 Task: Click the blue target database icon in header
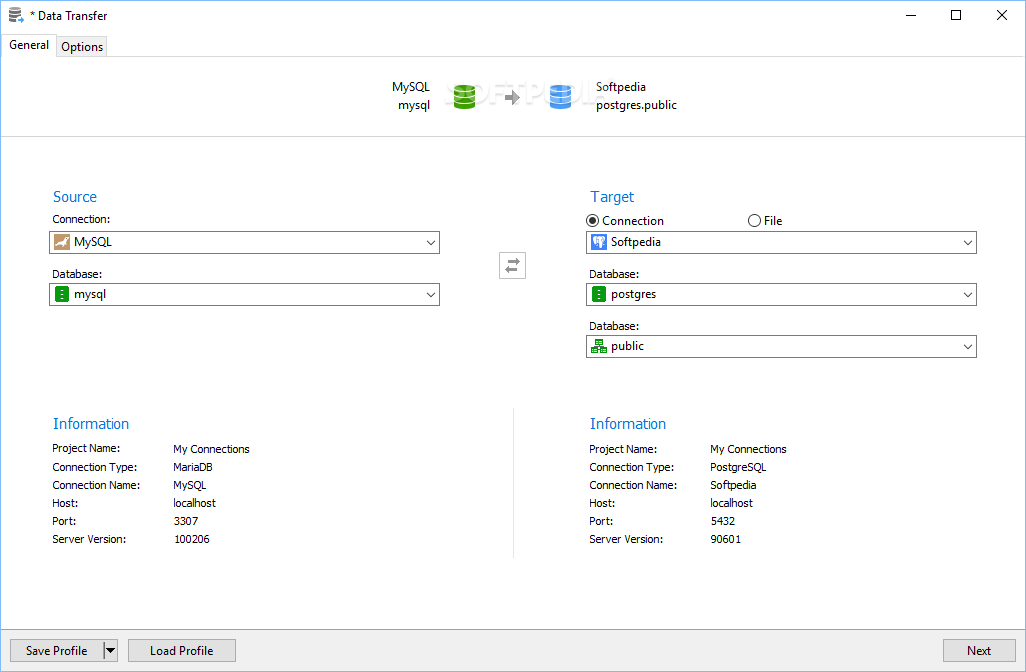click(560, 97)
